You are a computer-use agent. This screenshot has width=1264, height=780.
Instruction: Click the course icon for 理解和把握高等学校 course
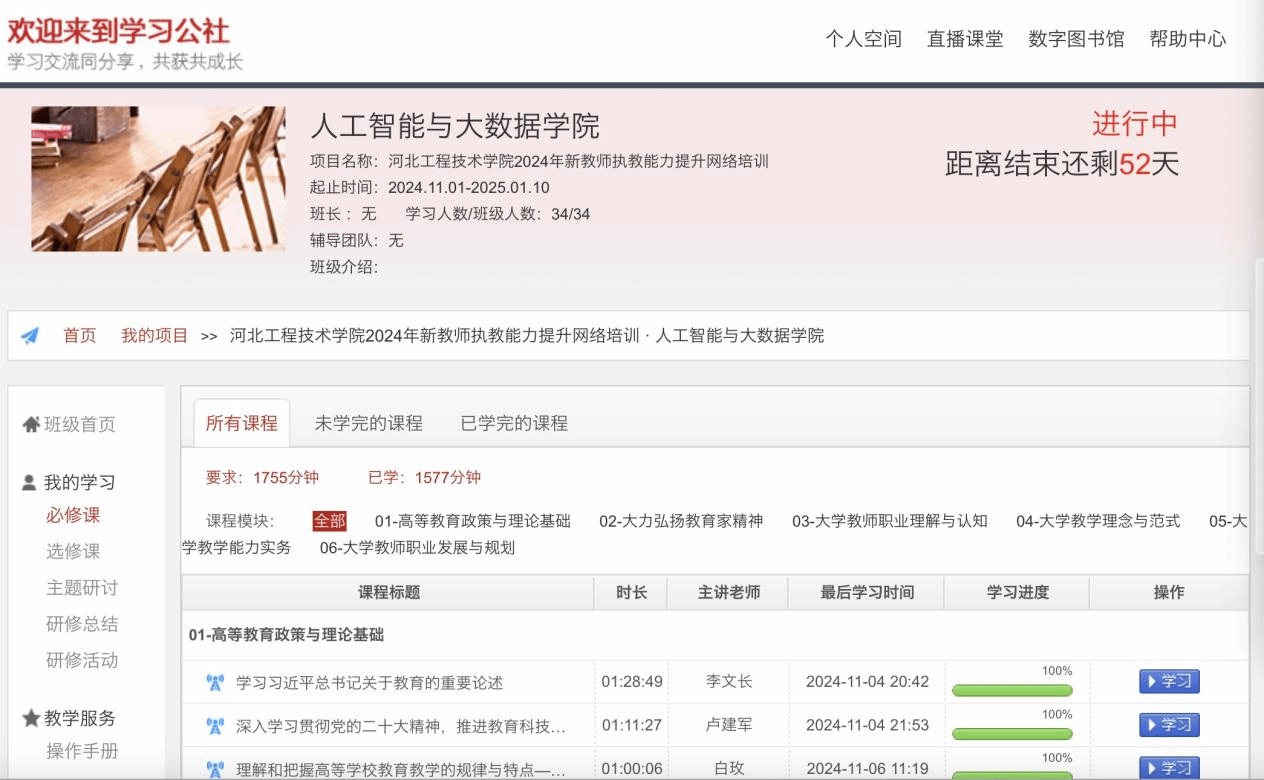pyautogui.click(x=214, y=768)
